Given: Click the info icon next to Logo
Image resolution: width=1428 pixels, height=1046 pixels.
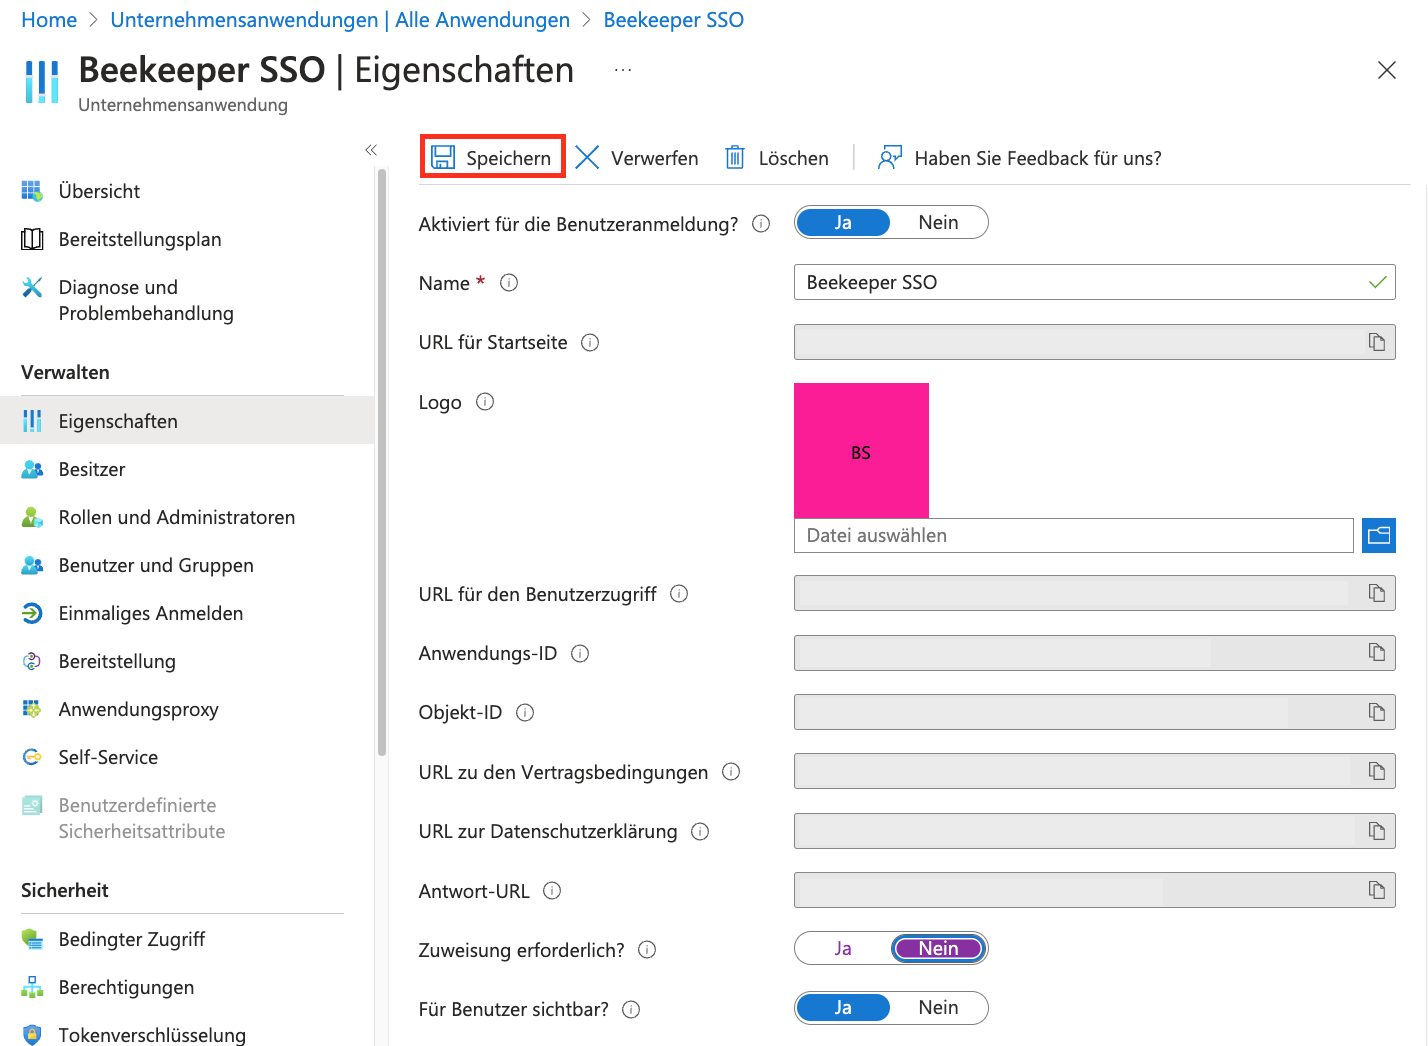Looking at the screenshot, I should (485, 402).
